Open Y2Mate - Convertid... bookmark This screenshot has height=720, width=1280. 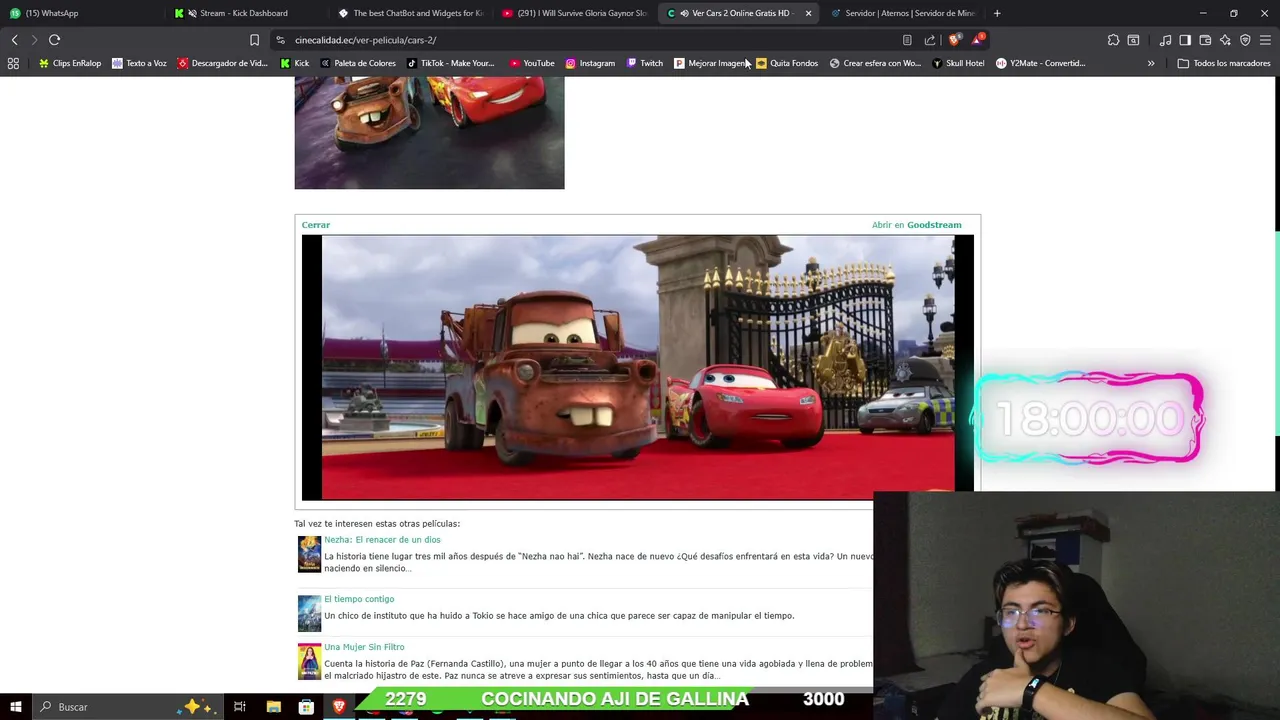pyautogui.click(x=1040, y=63)
